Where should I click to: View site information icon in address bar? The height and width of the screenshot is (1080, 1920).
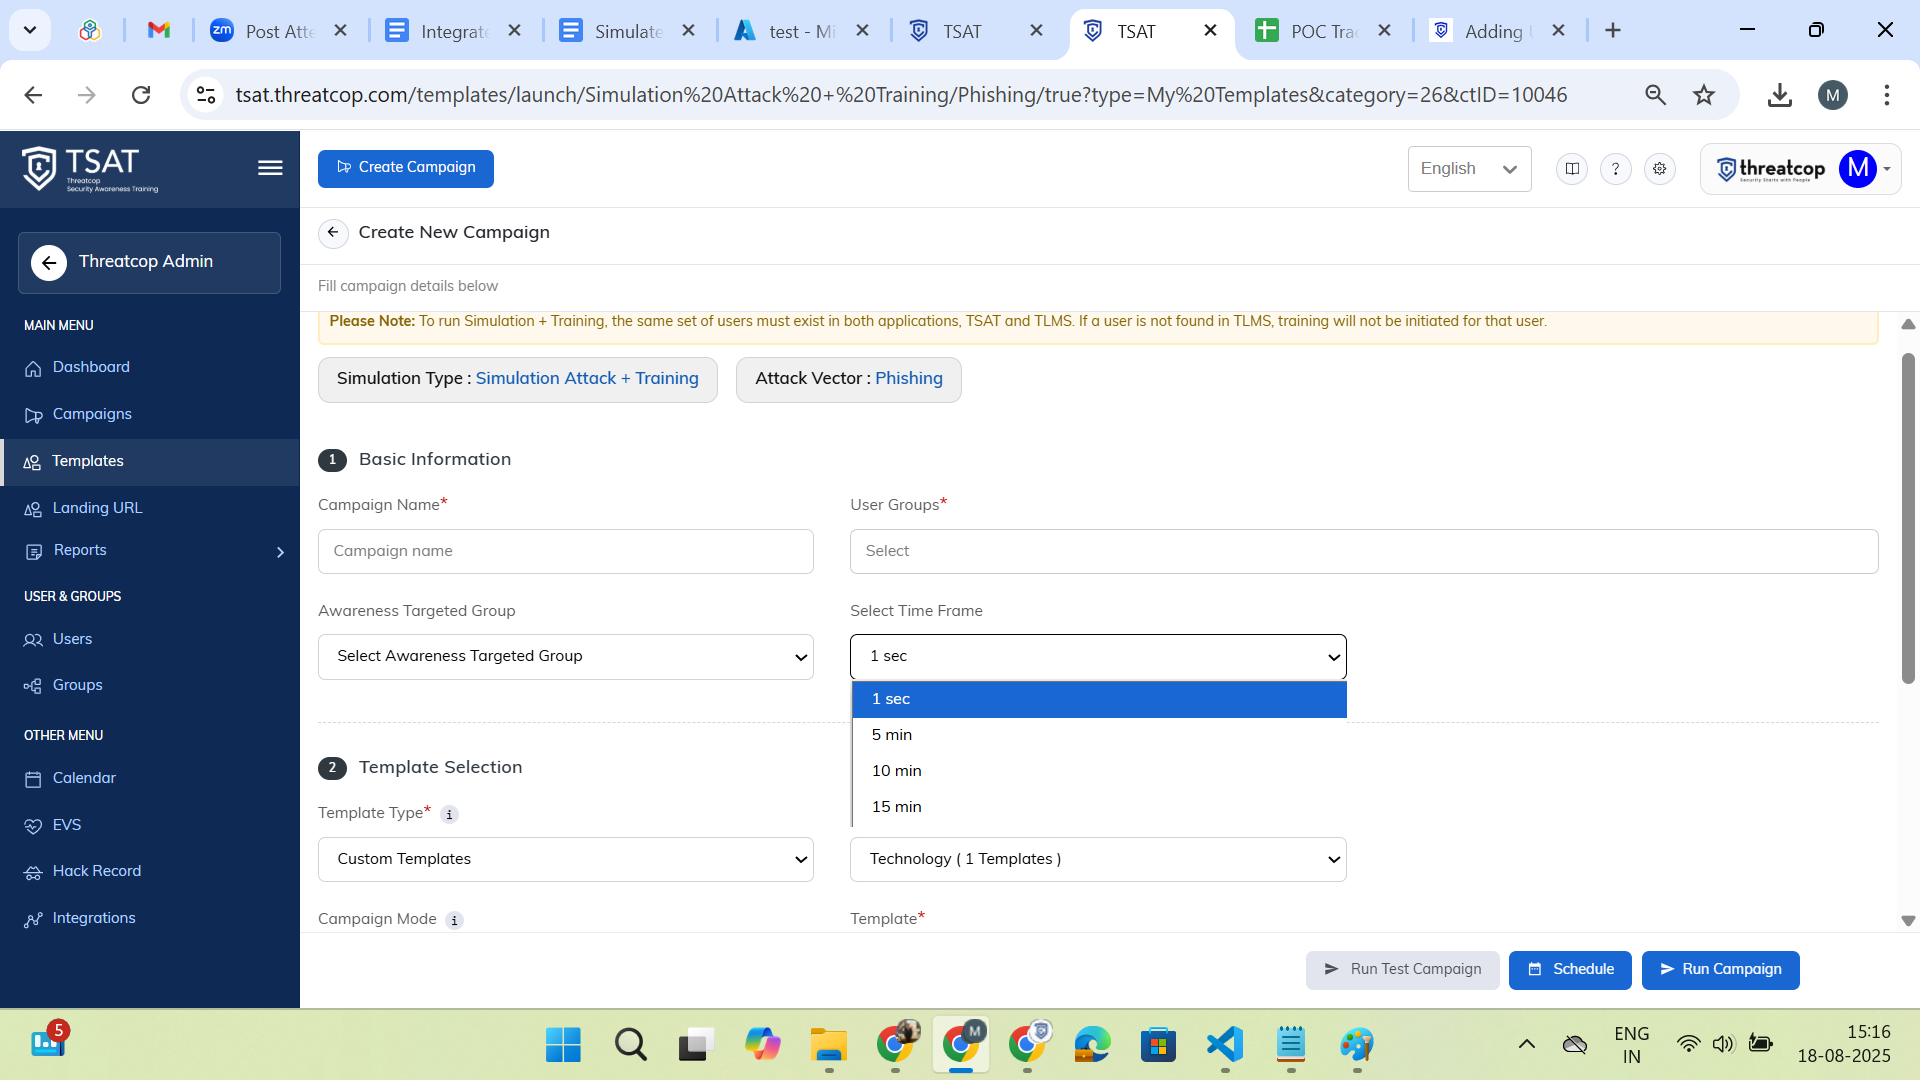click(x=206, y=95)
